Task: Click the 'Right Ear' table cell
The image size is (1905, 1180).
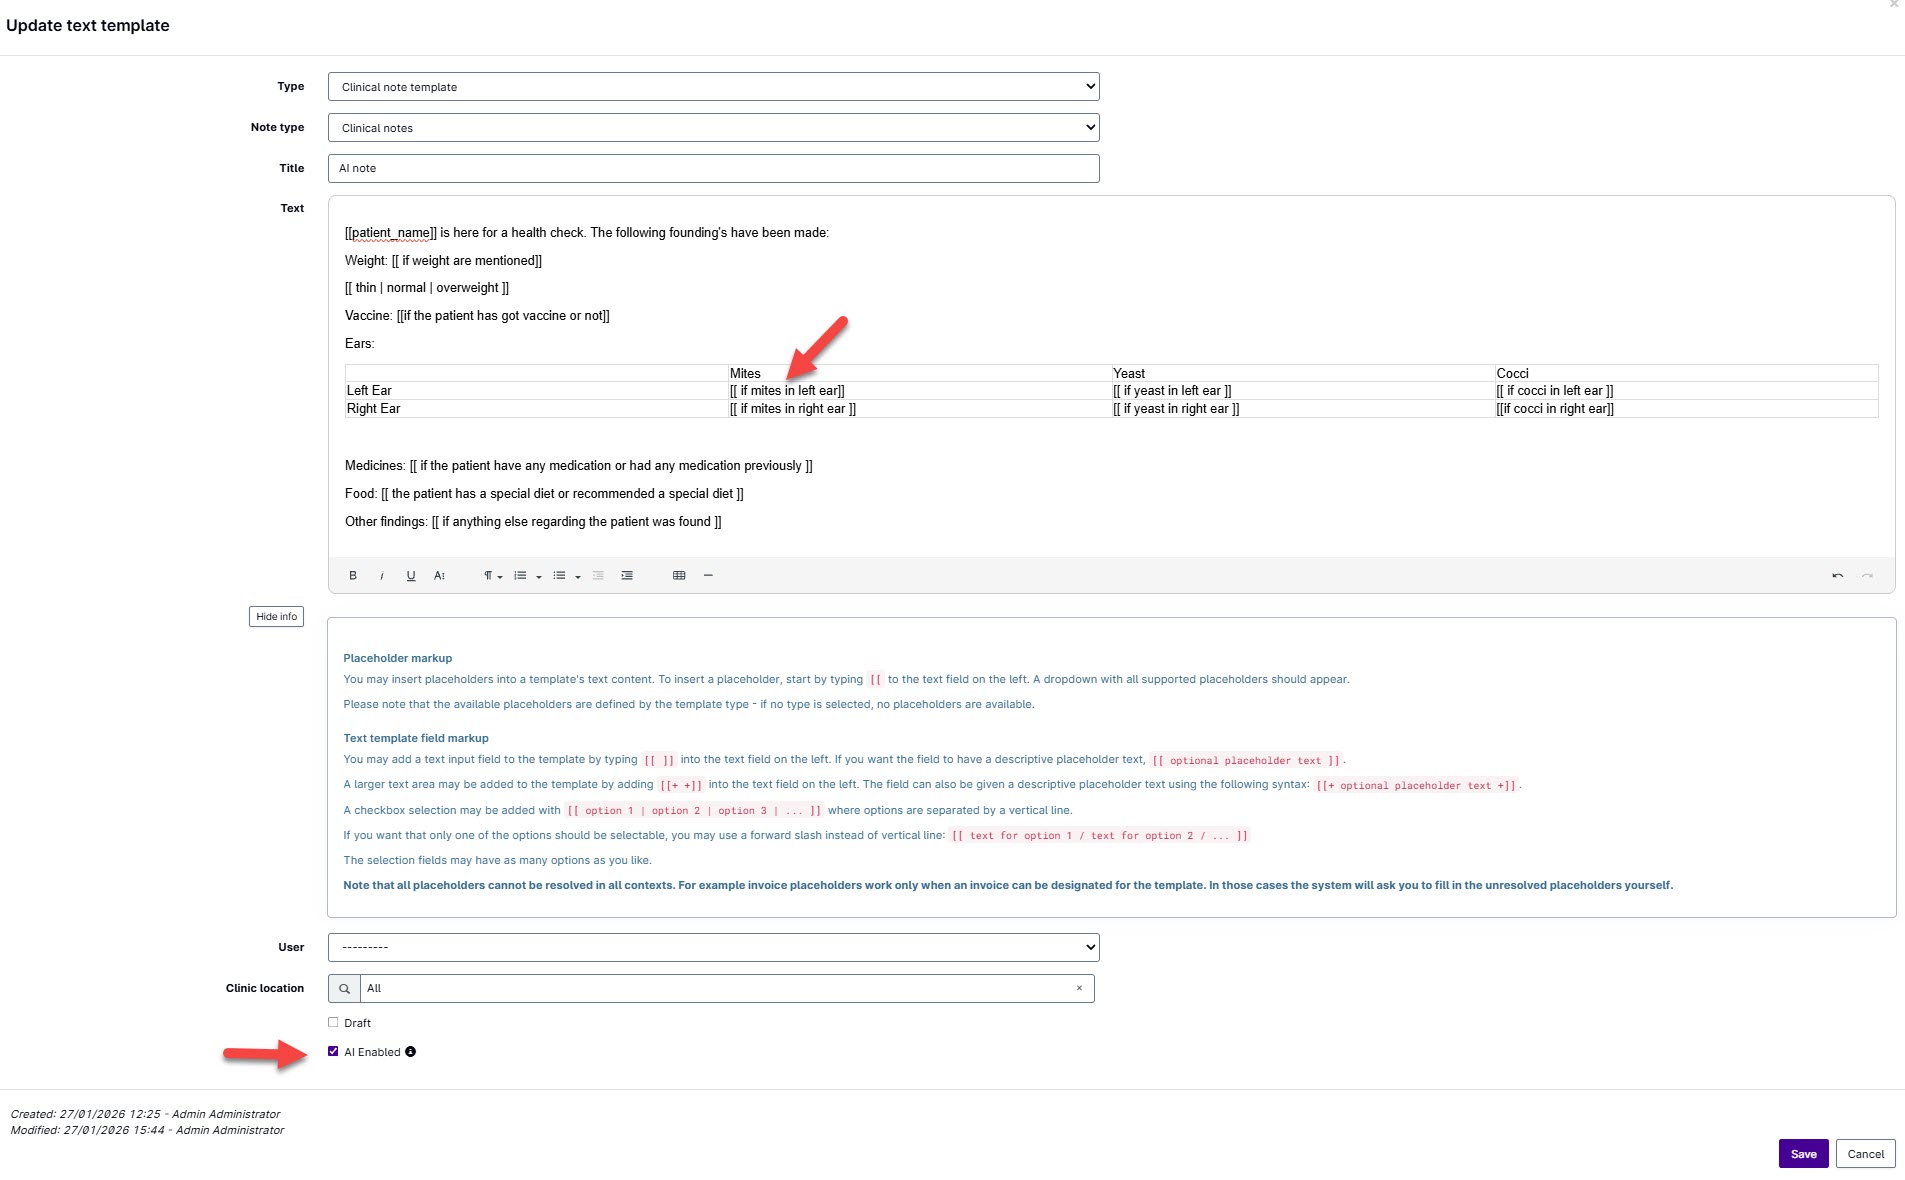Action: coord(537,409)
